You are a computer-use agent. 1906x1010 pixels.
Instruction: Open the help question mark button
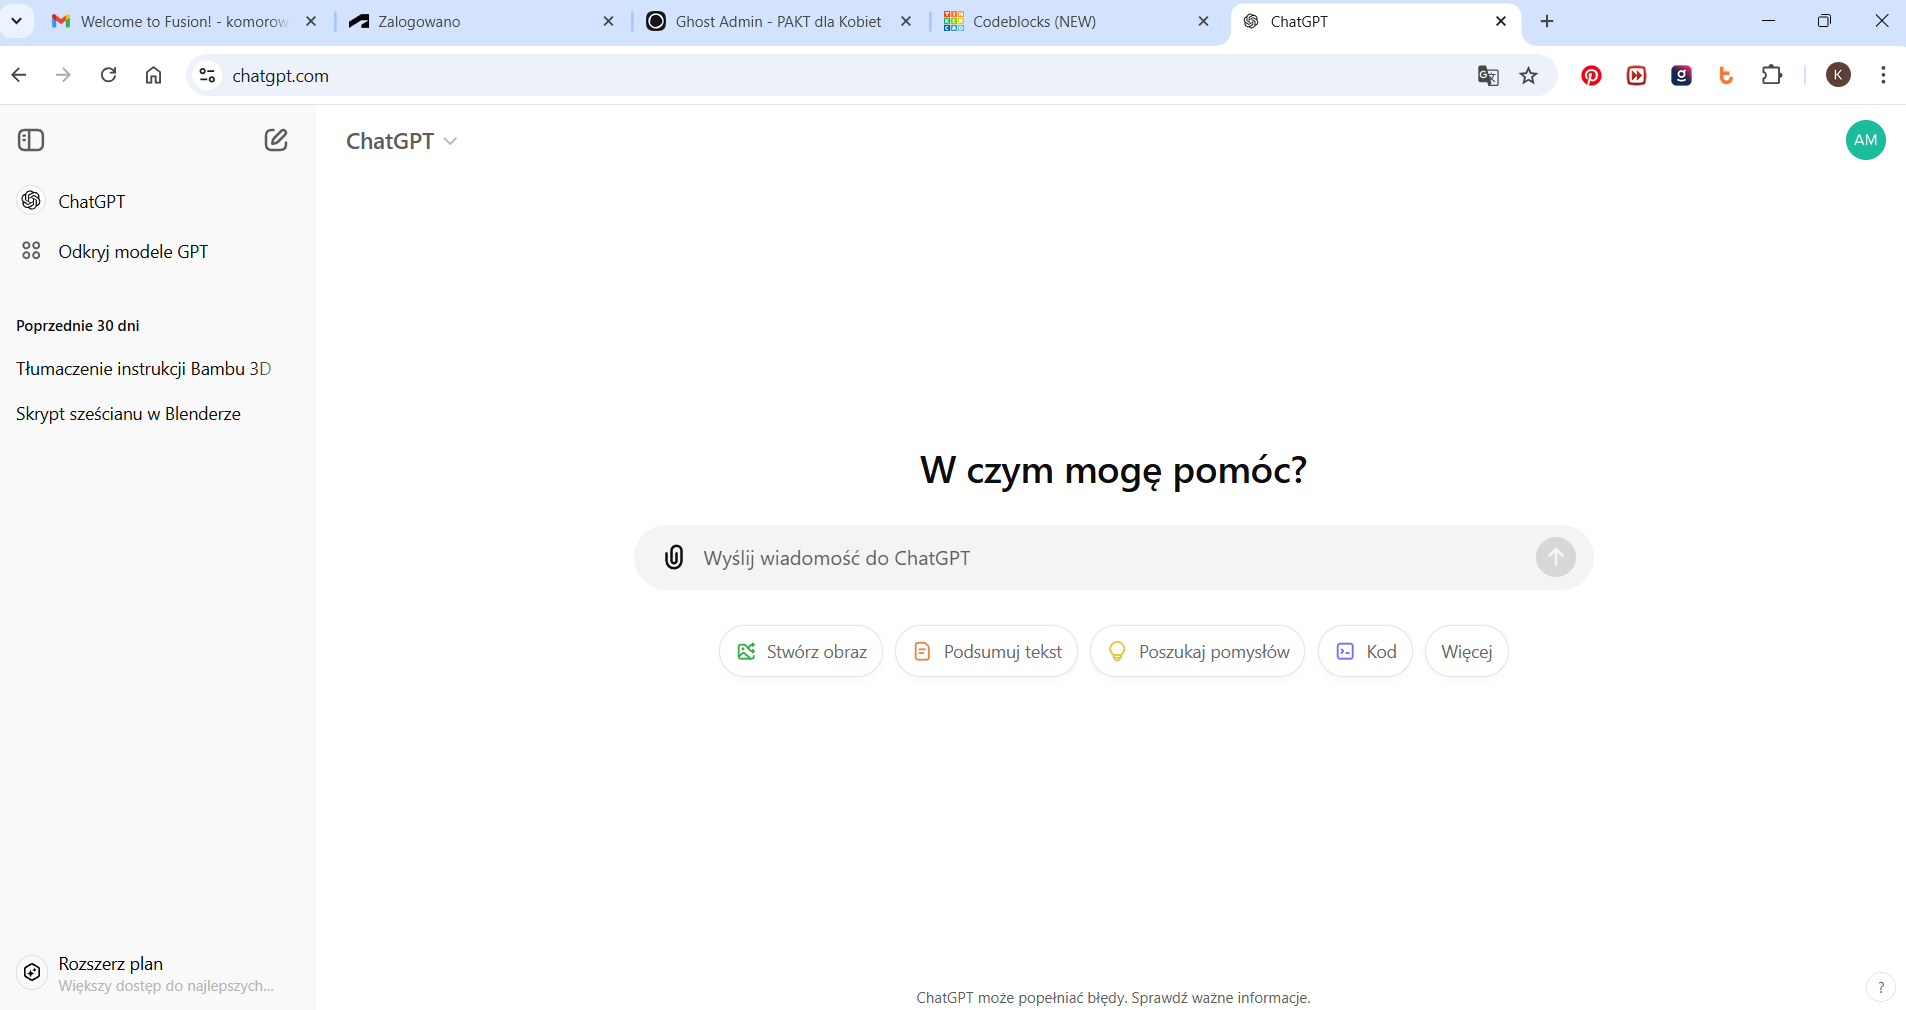(1880, 987)
